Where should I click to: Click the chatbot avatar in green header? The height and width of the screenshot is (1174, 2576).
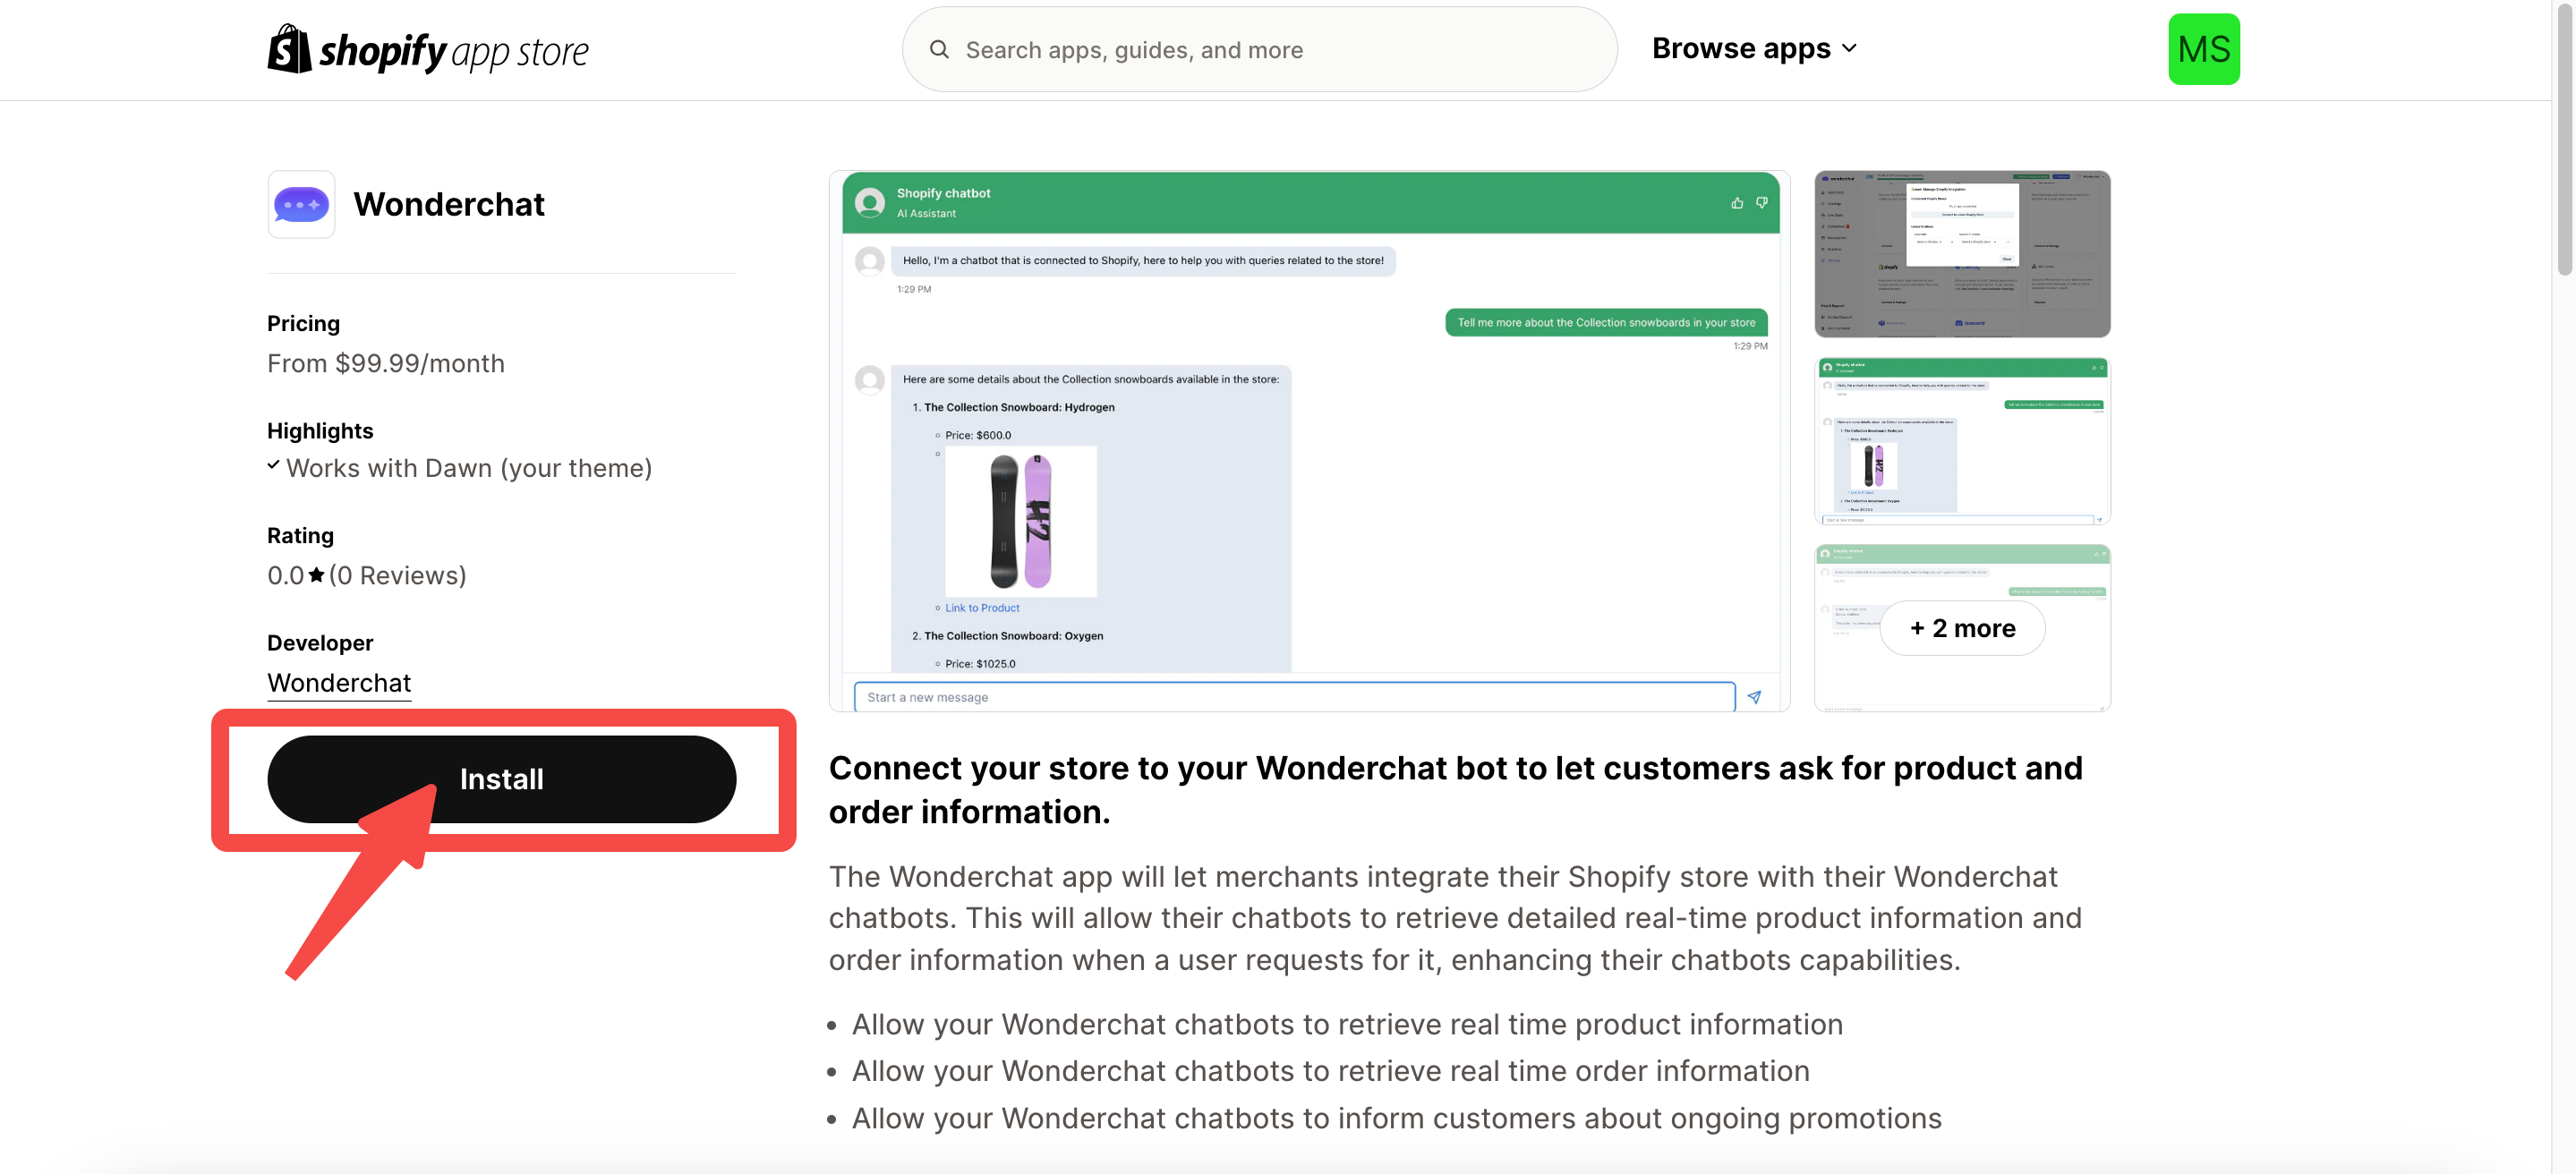(870, 203)
